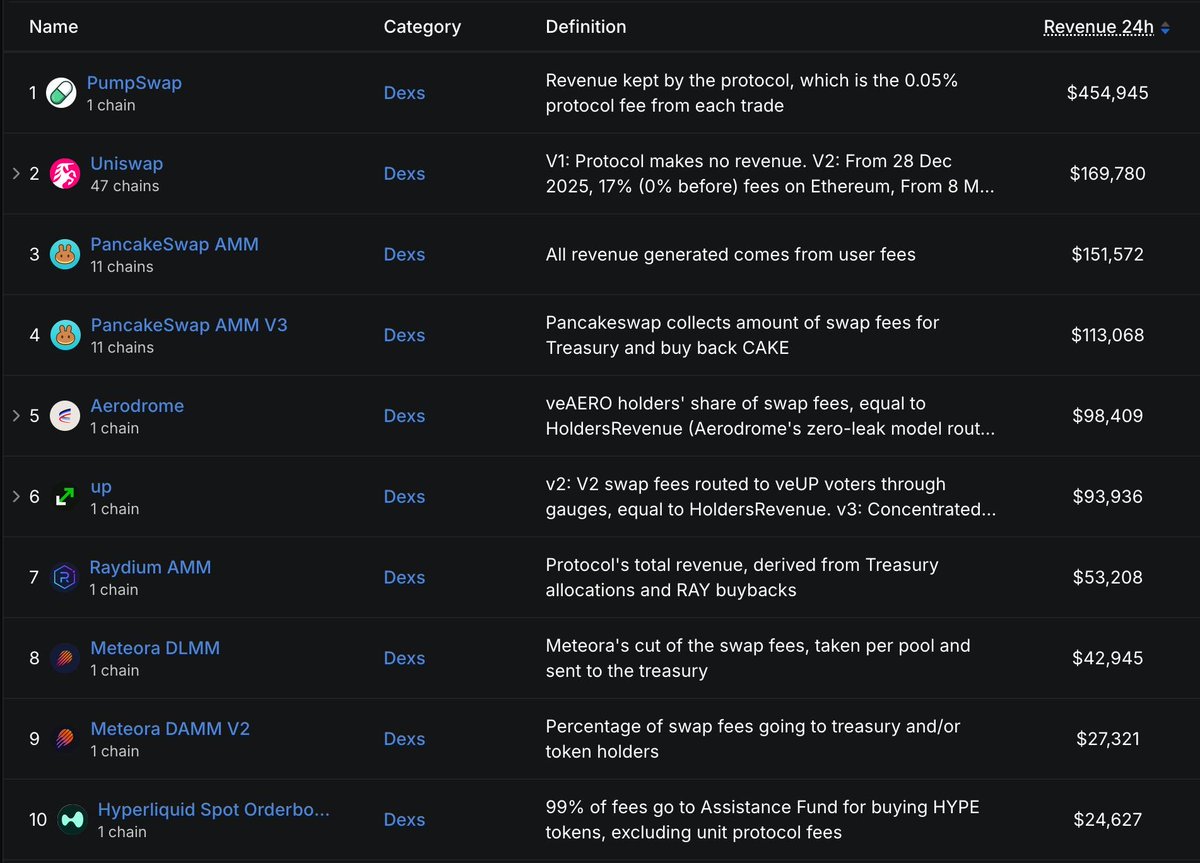
Task: Click Dexs category in Meteora DAMM V2 row
Action: click(x=404, y=740)
